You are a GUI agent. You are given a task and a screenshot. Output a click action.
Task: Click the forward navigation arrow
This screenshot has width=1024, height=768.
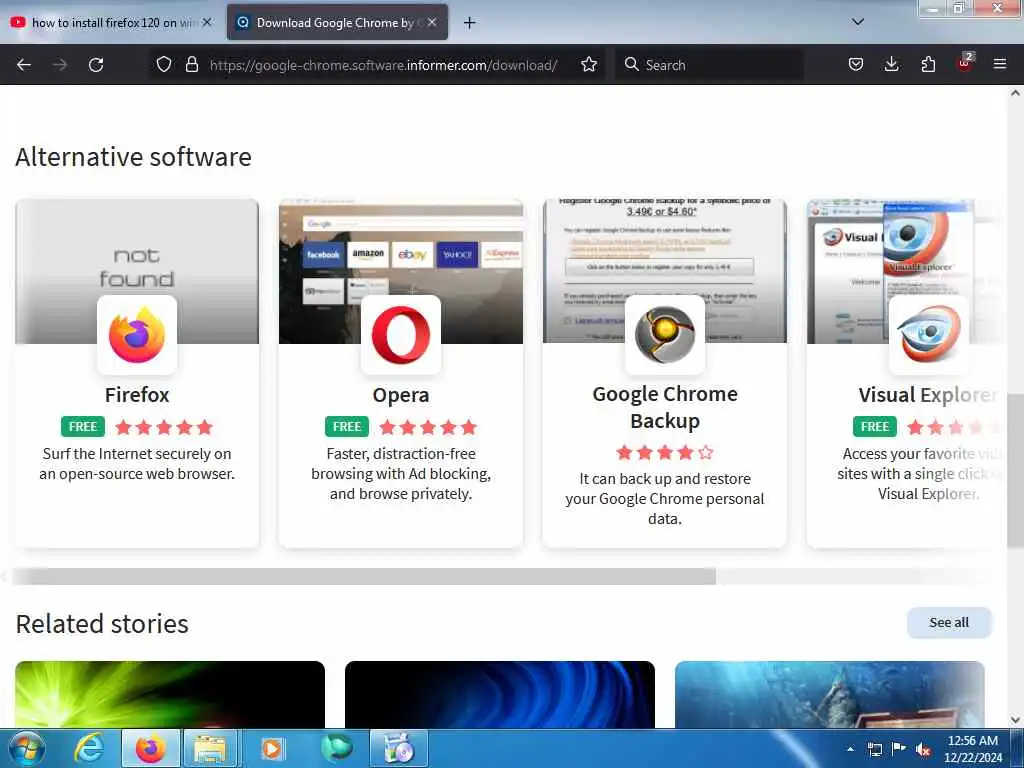pyautogui.click(x=59, y=65)
